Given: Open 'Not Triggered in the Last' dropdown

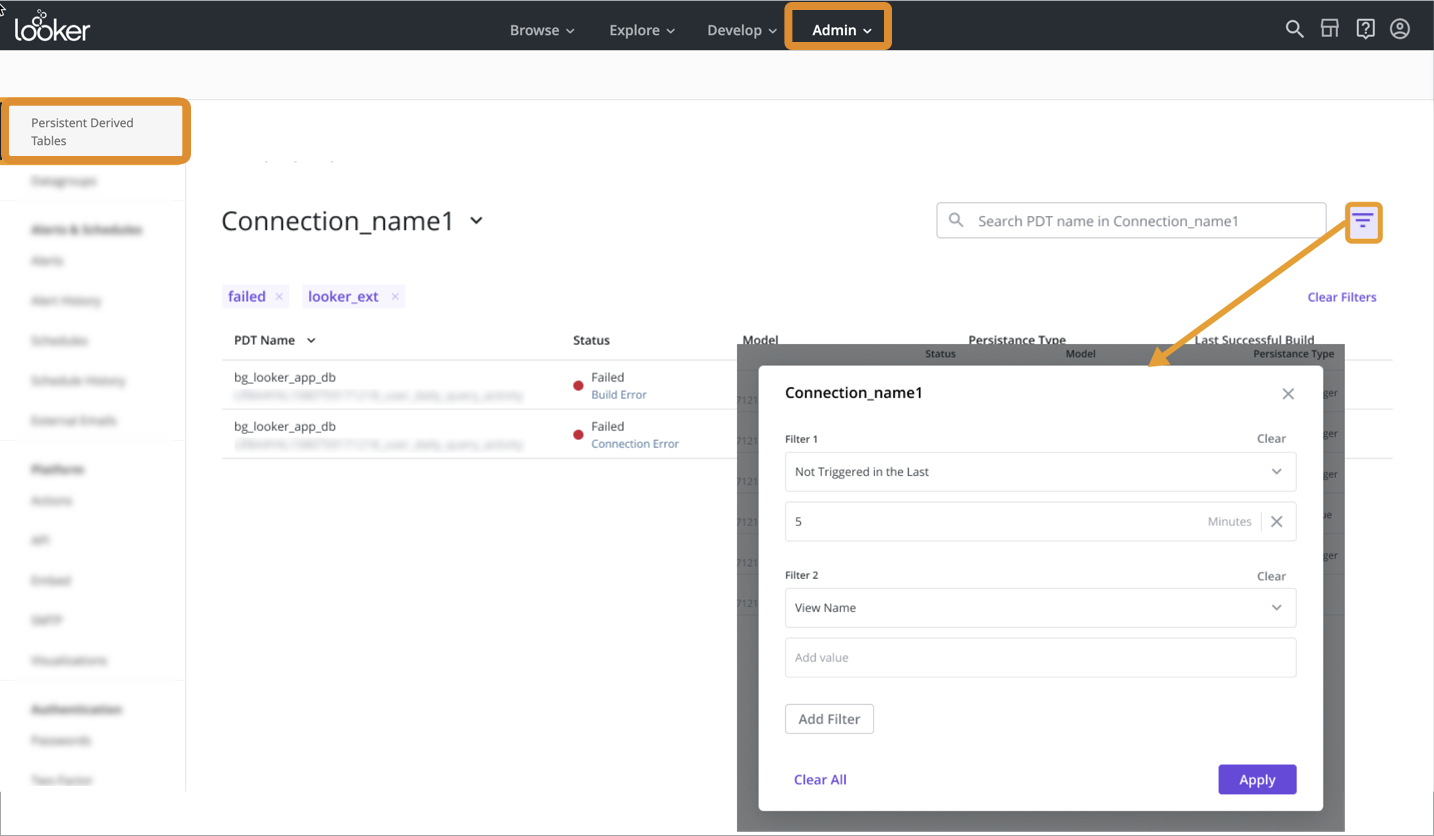Looking at the screenshot, I should (x=1040, y=472).
